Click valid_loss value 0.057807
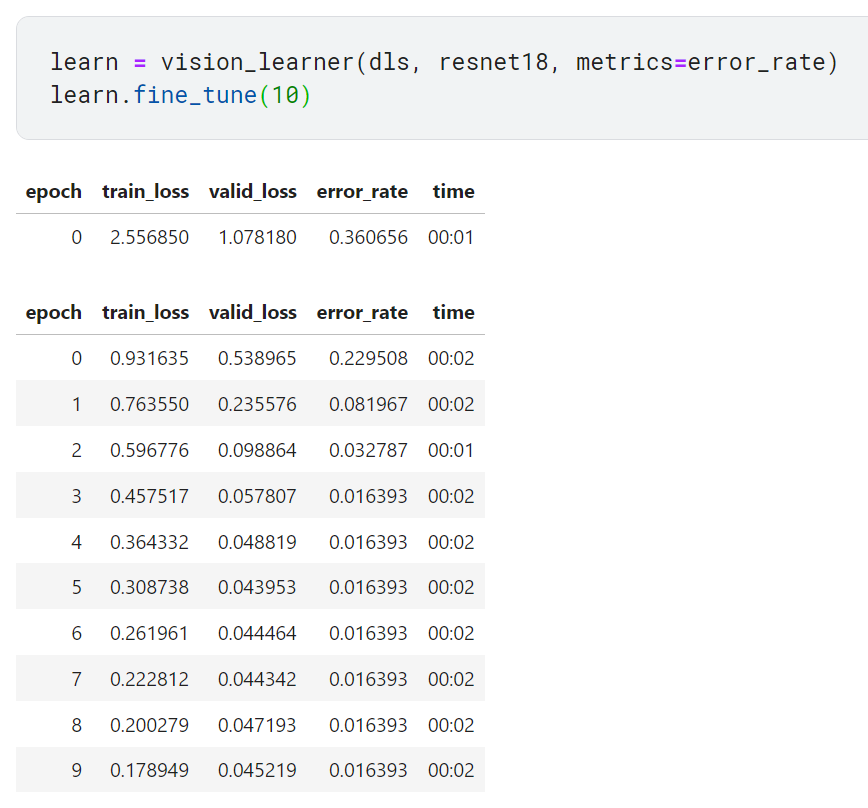This screenshot has height=808, width=868. coord(257,496)
